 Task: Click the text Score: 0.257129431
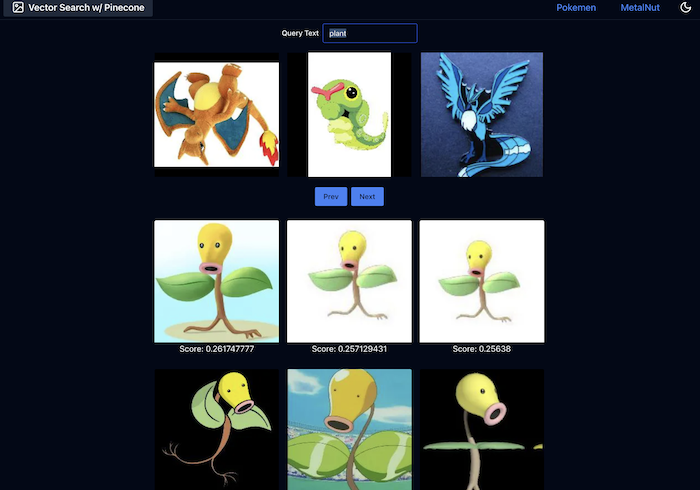click(x=349, y=349)
